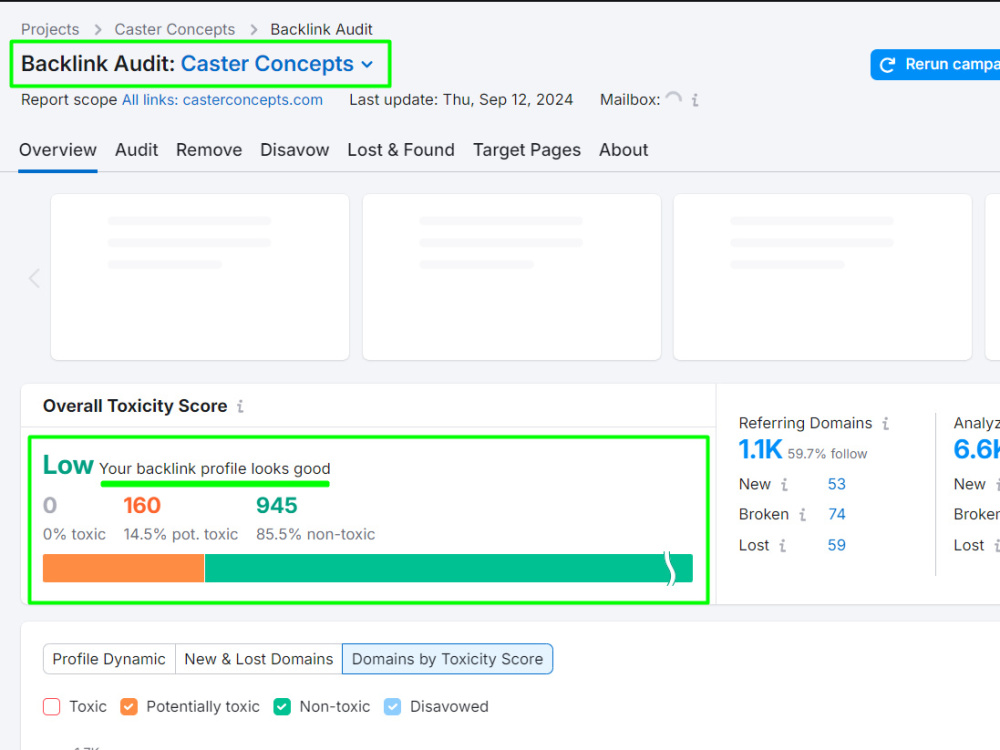Image resolution: width=1000 pixels, height=750 pixels.
Task: Switch to the Target Pages tab
Action: (527, 150)
